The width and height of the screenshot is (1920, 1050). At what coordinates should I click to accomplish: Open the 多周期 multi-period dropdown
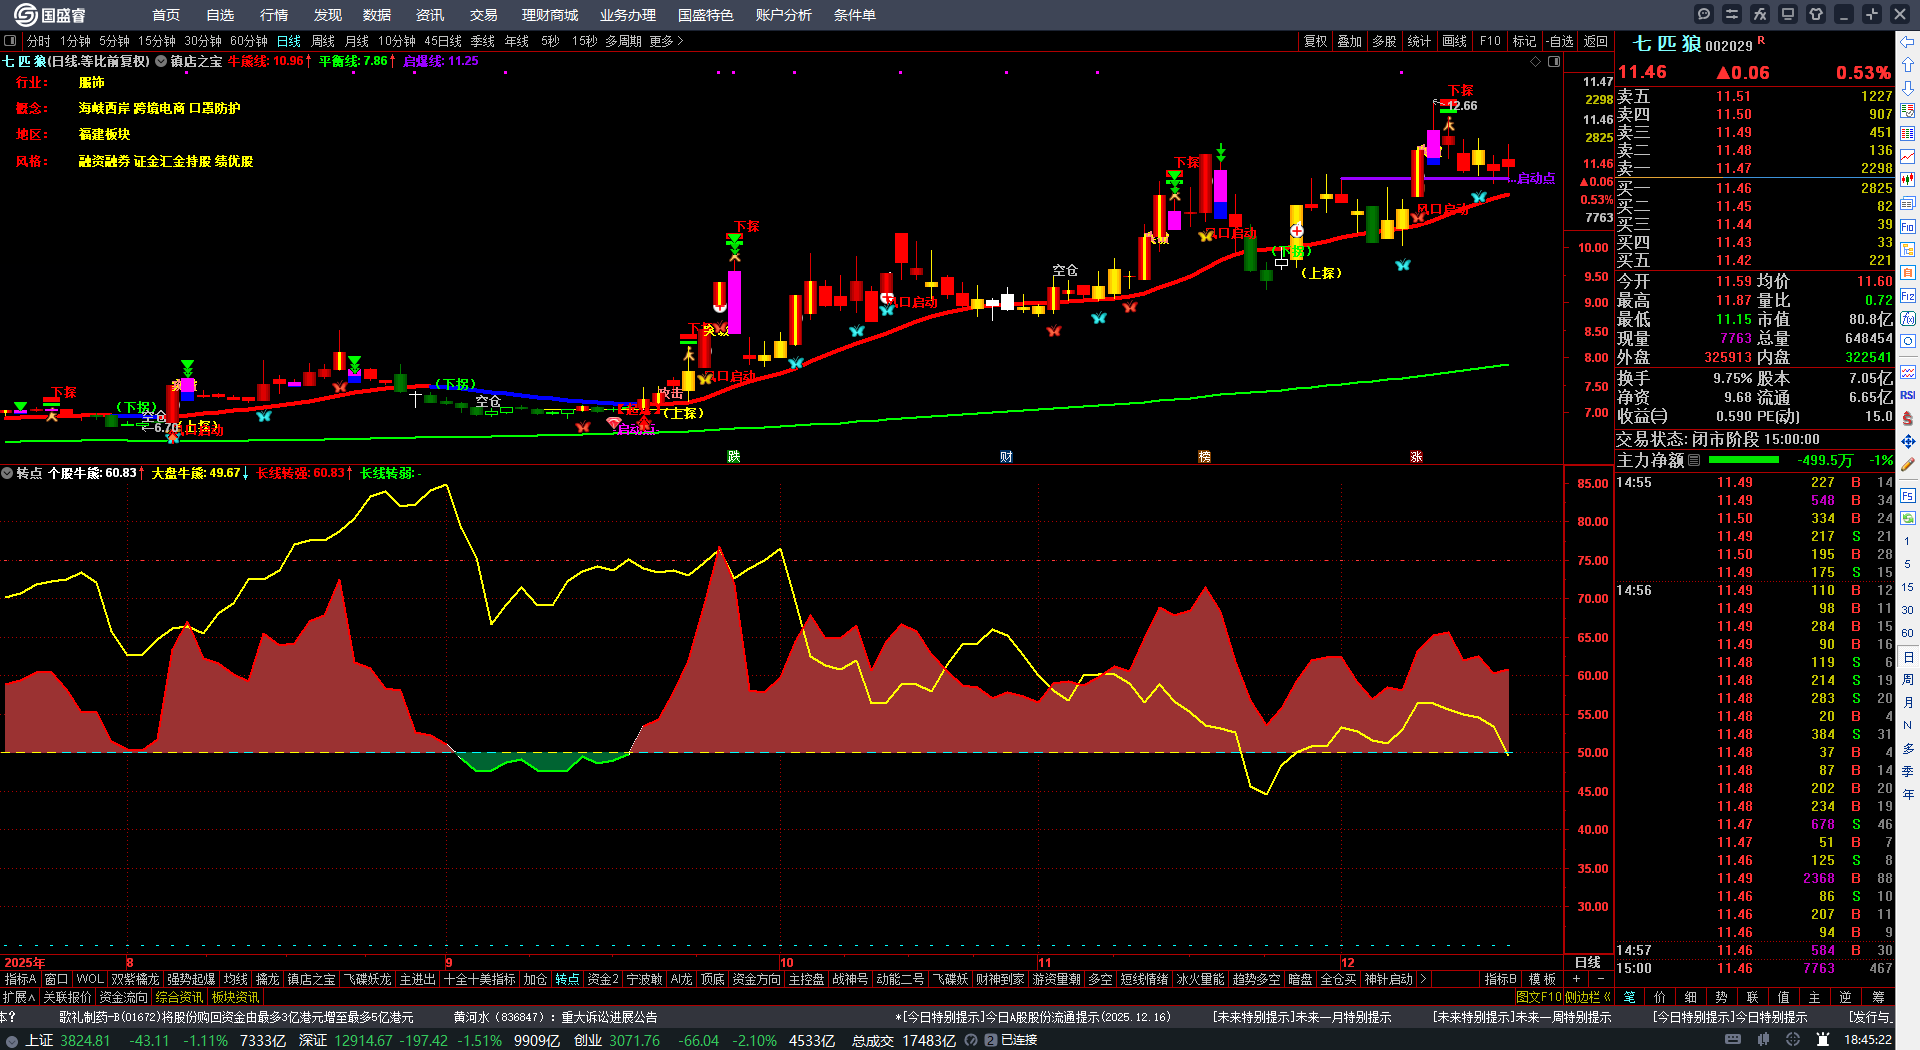tap(623, 41)
